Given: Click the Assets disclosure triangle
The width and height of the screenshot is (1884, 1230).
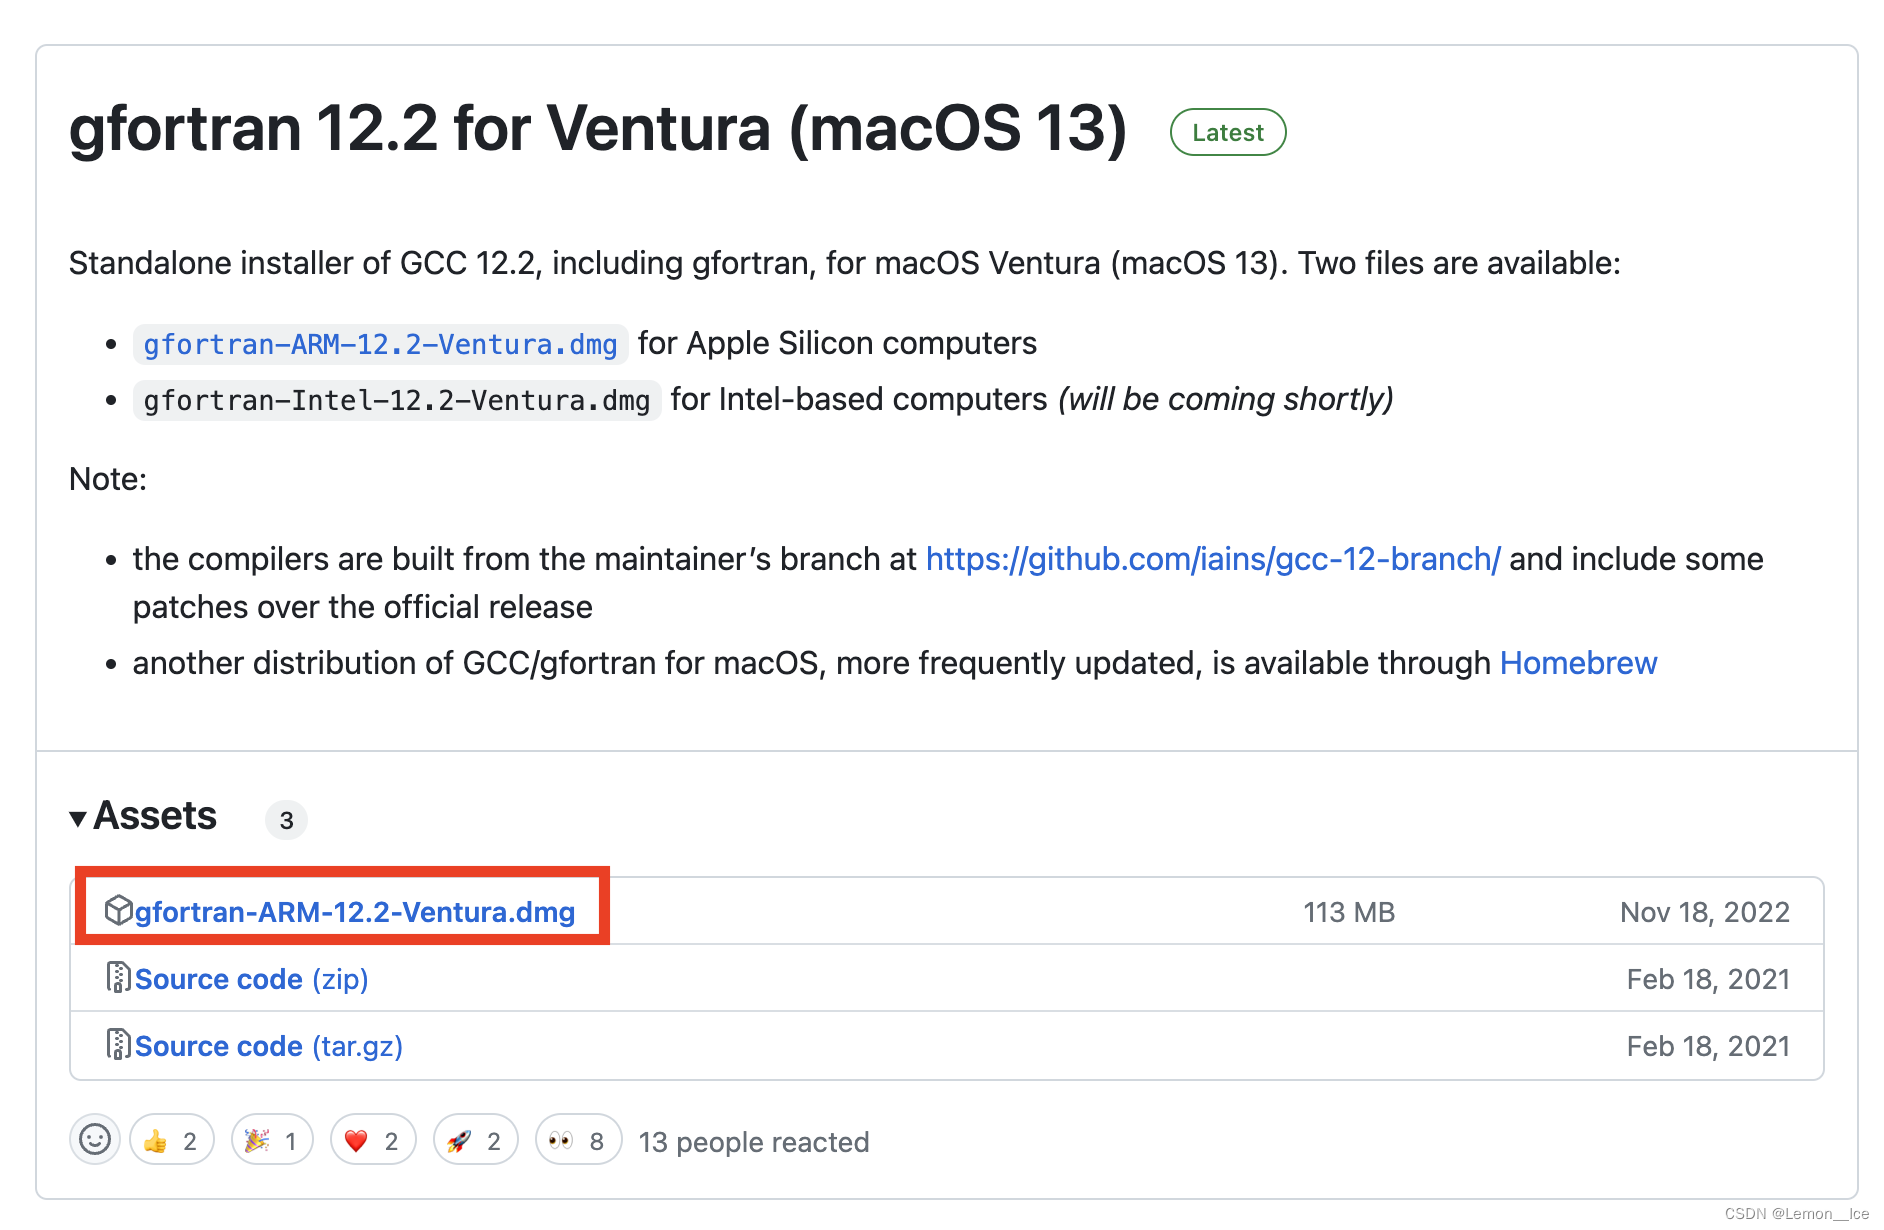Looking at the screenshot, I should [x=78, y=817].
